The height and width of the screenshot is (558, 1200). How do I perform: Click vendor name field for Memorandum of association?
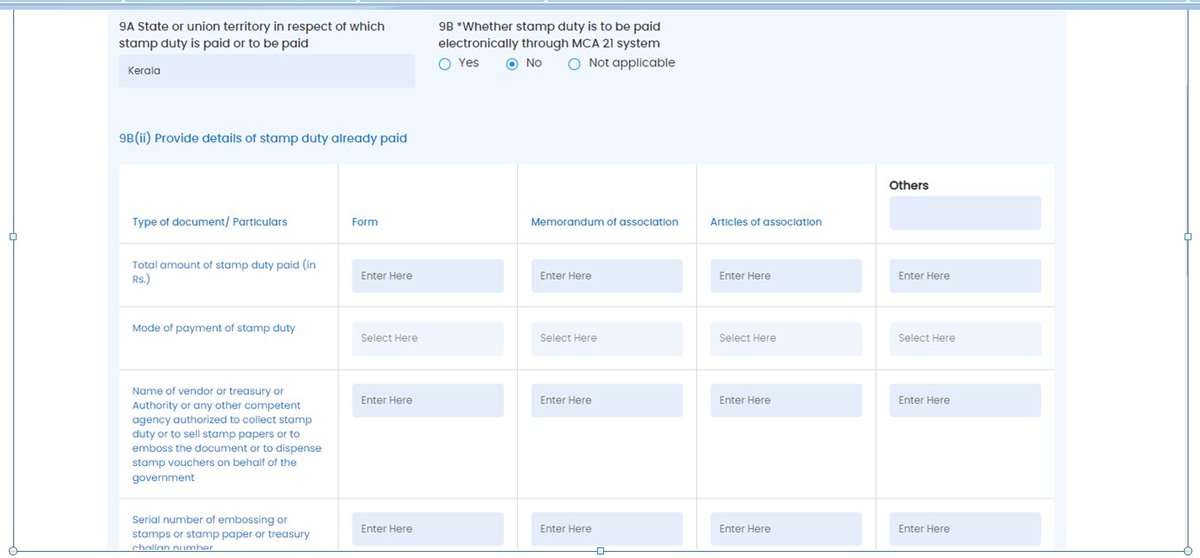pyautogui.click(x=607, y=400)
